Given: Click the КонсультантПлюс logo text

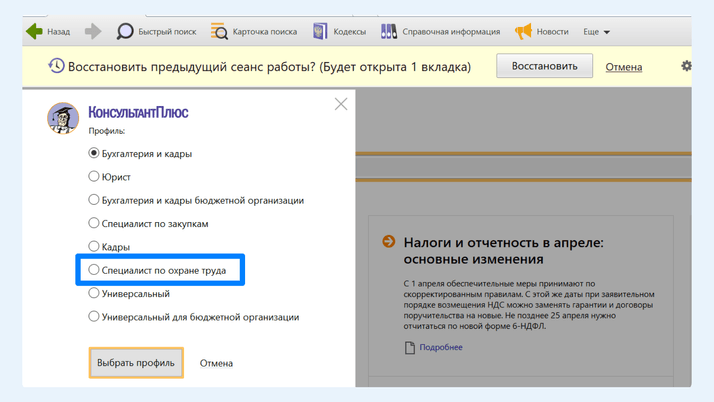Looking at the screenshot, I should coord(138,112).
